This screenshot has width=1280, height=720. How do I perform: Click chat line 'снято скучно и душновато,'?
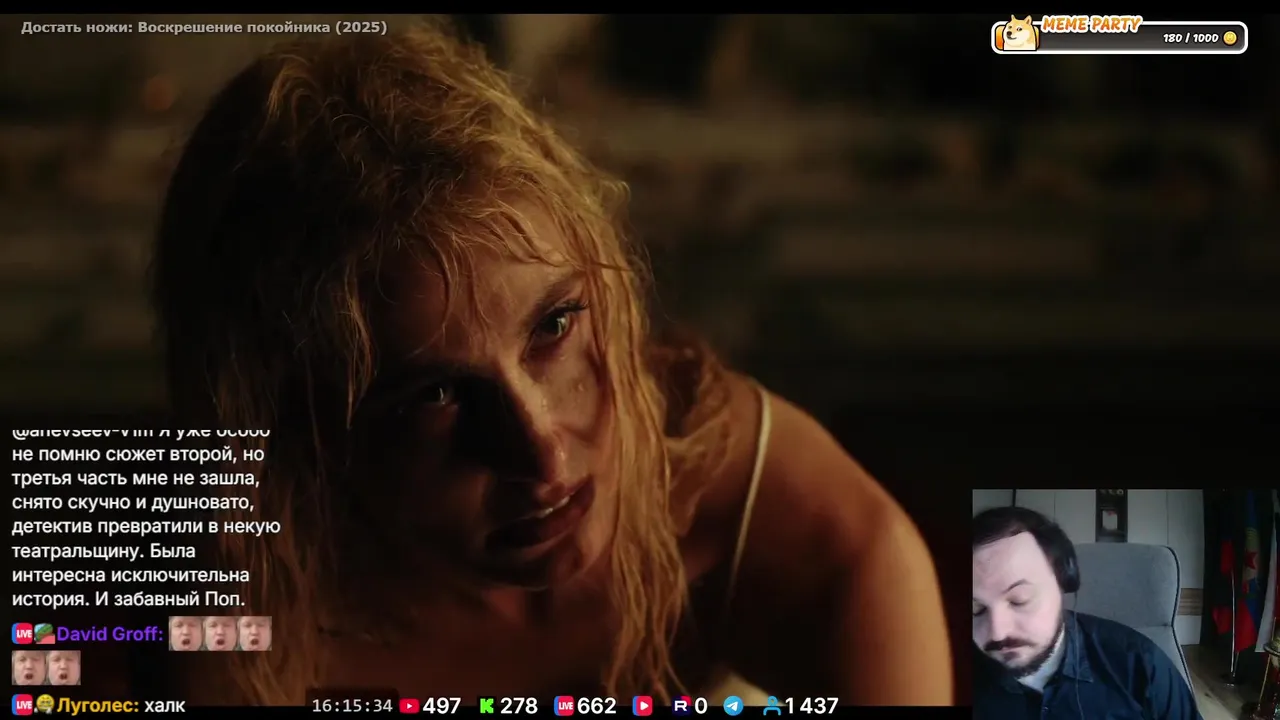pos(133,502)
